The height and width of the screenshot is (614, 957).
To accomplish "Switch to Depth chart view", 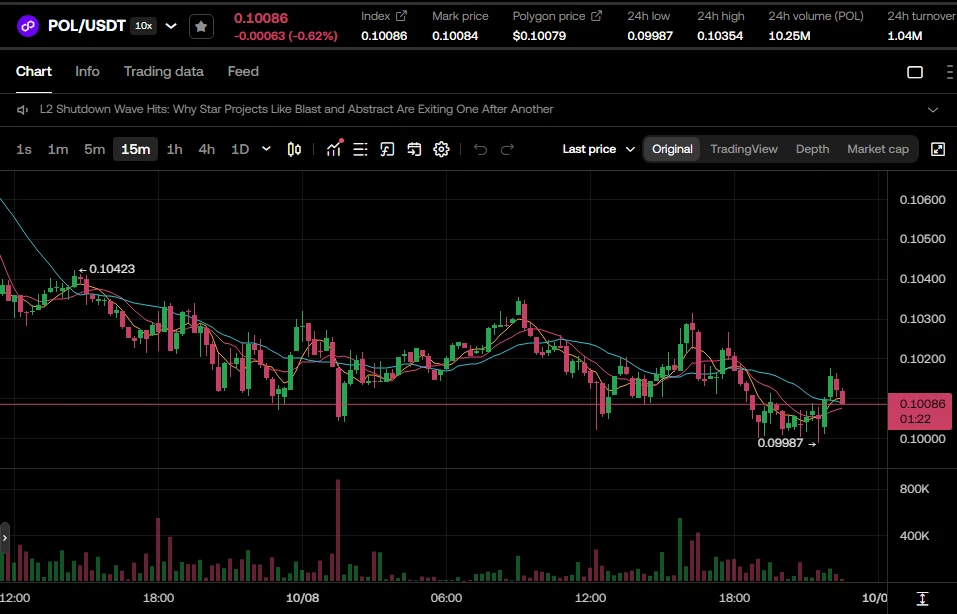I will [812, 149].
